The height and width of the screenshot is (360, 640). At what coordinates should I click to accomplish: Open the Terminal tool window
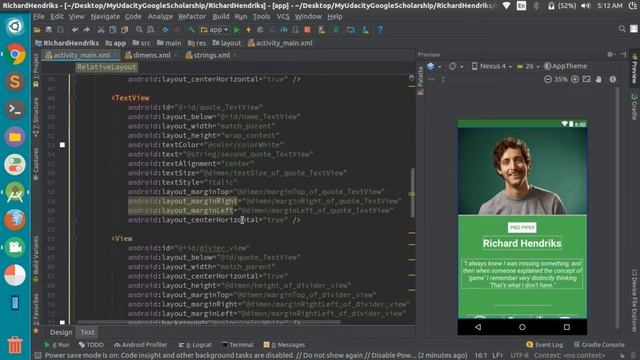tap(237, 345)
